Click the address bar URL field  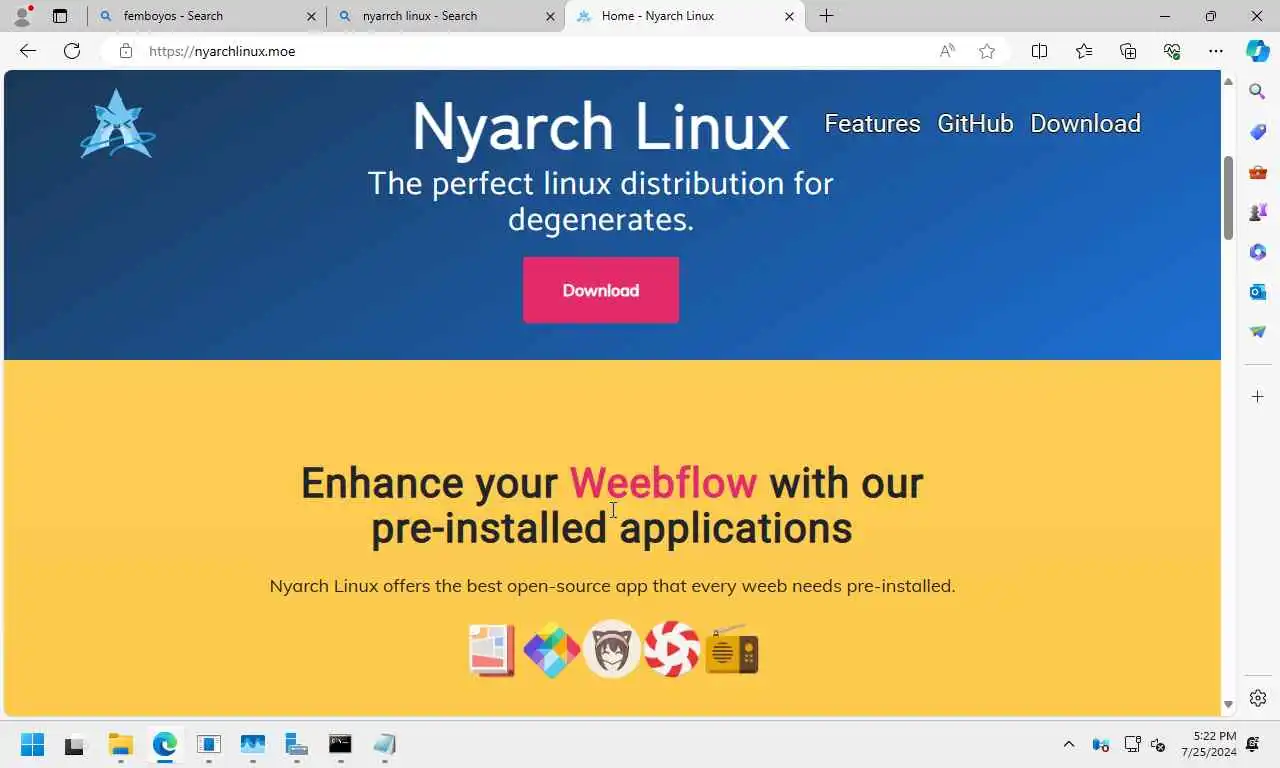[x=530, y=51]
